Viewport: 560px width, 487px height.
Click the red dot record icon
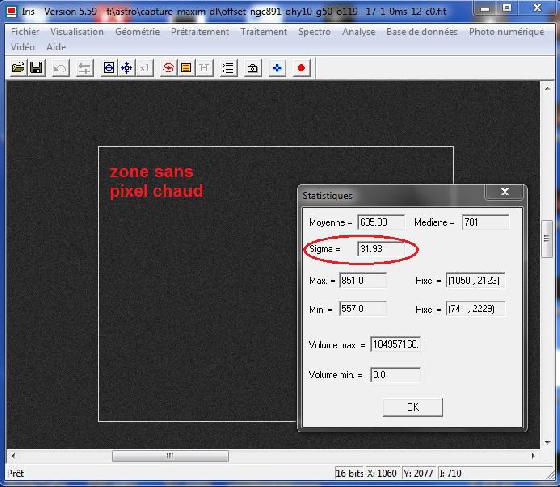click(301, 67)
